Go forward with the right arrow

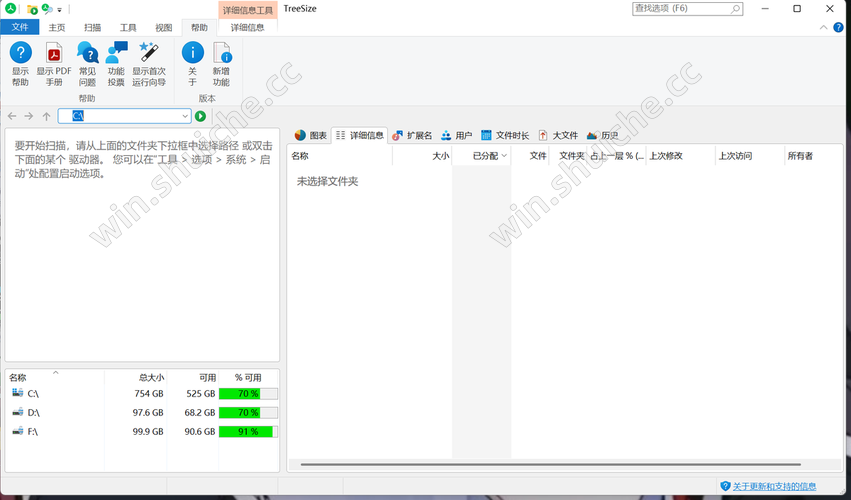click(29, 116)
